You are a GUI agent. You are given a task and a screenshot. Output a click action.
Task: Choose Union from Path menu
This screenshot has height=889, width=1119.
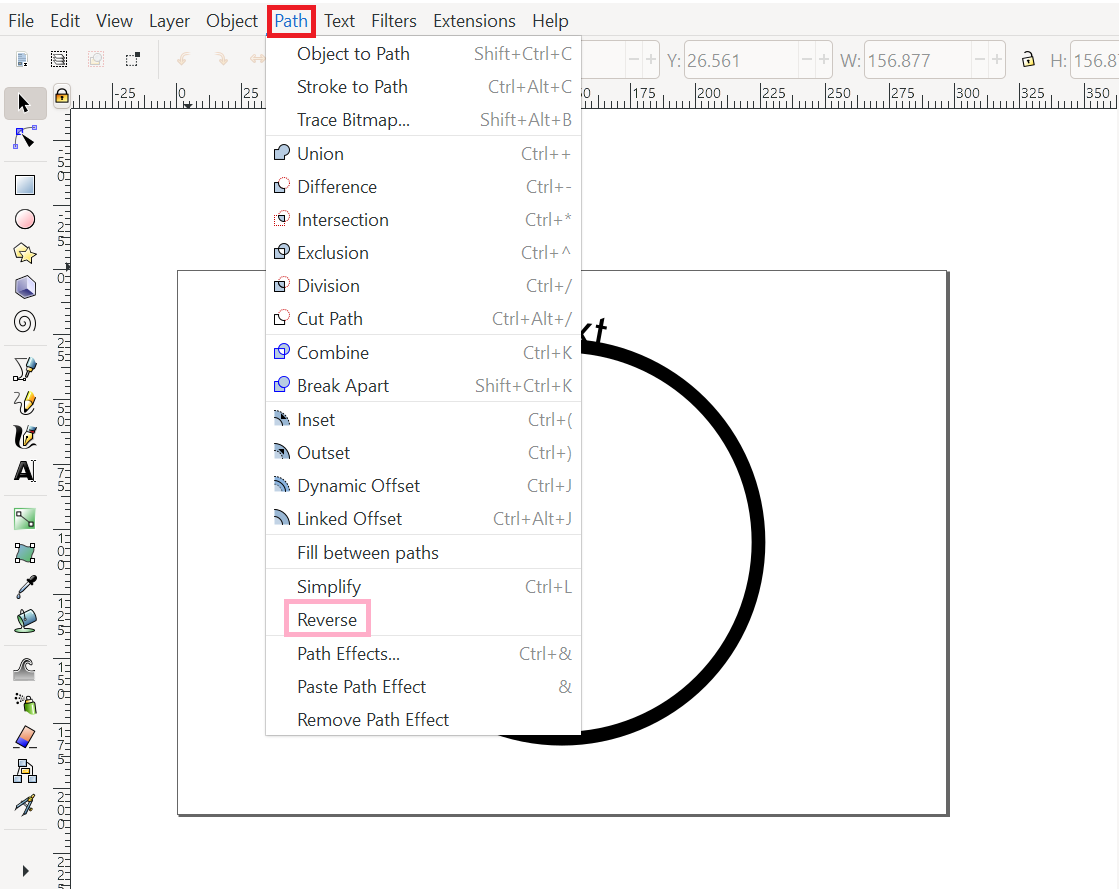click(x=424, y=153)
